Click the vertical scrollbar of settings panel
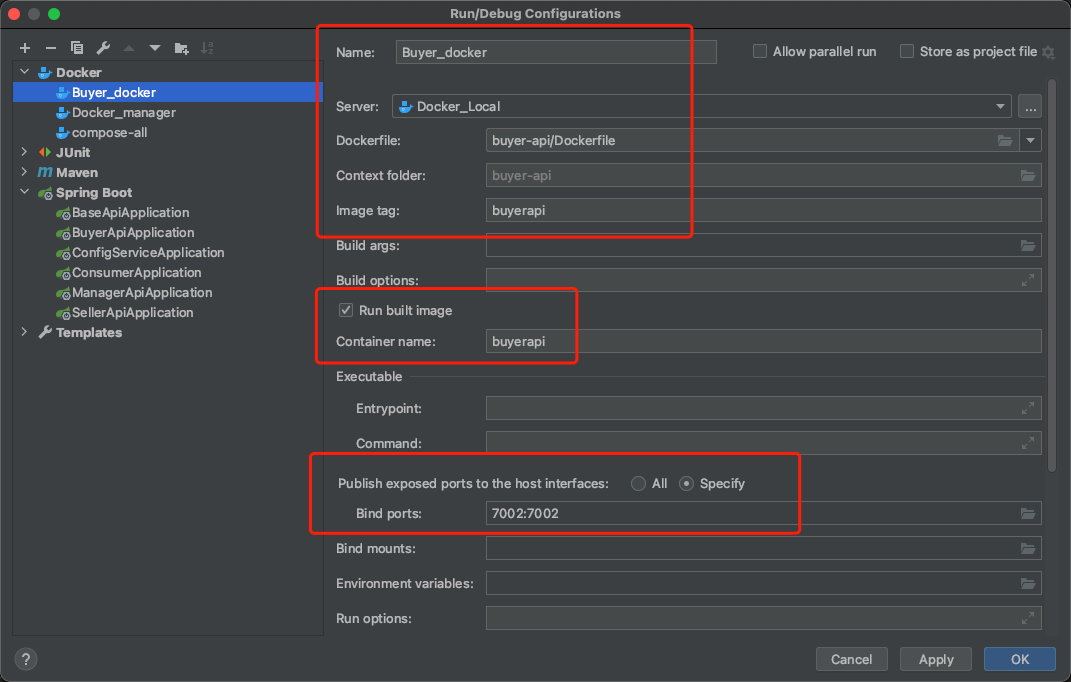The height and width of the screenshot is (682, 1071). coord(1050,270)
